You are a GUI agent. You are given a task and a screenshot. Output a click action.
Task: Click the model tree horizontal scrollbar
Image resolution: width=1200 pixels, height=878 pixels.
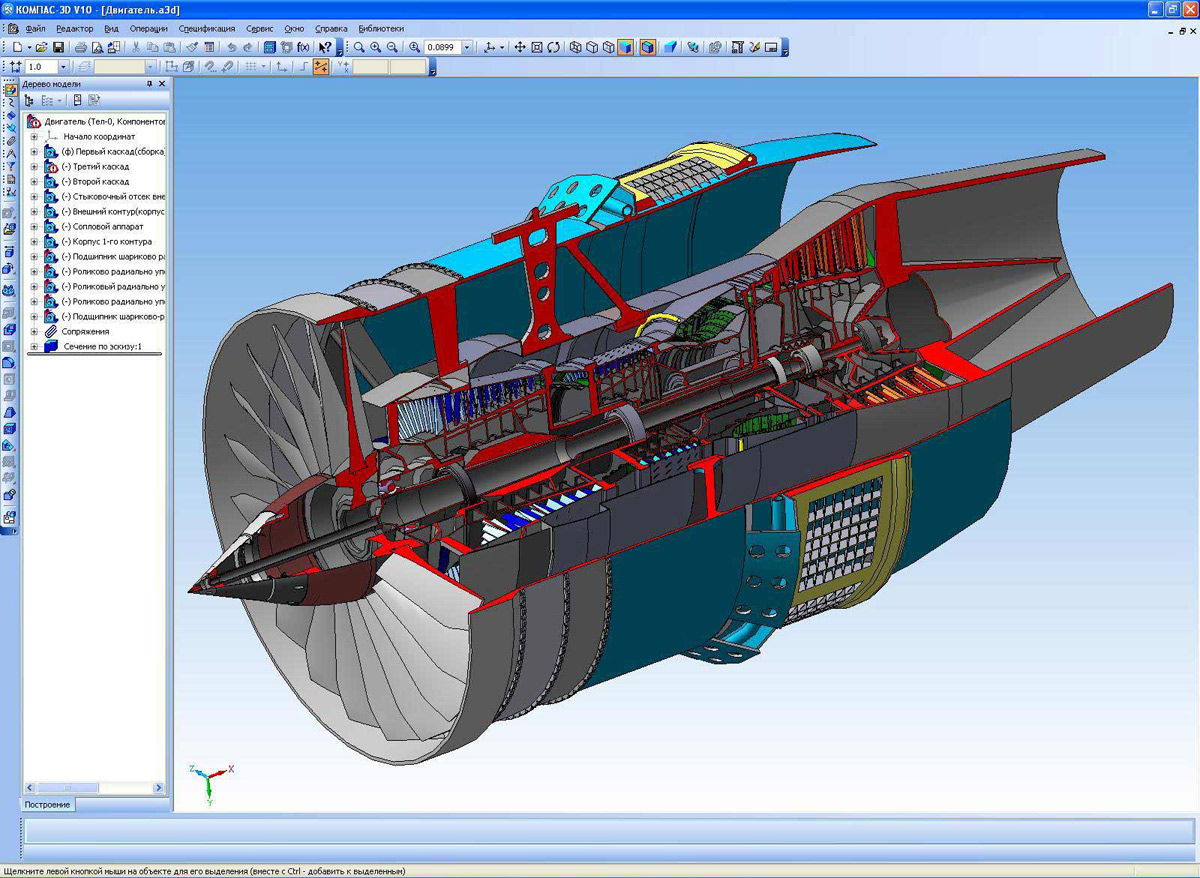click(x=95, y=788)
